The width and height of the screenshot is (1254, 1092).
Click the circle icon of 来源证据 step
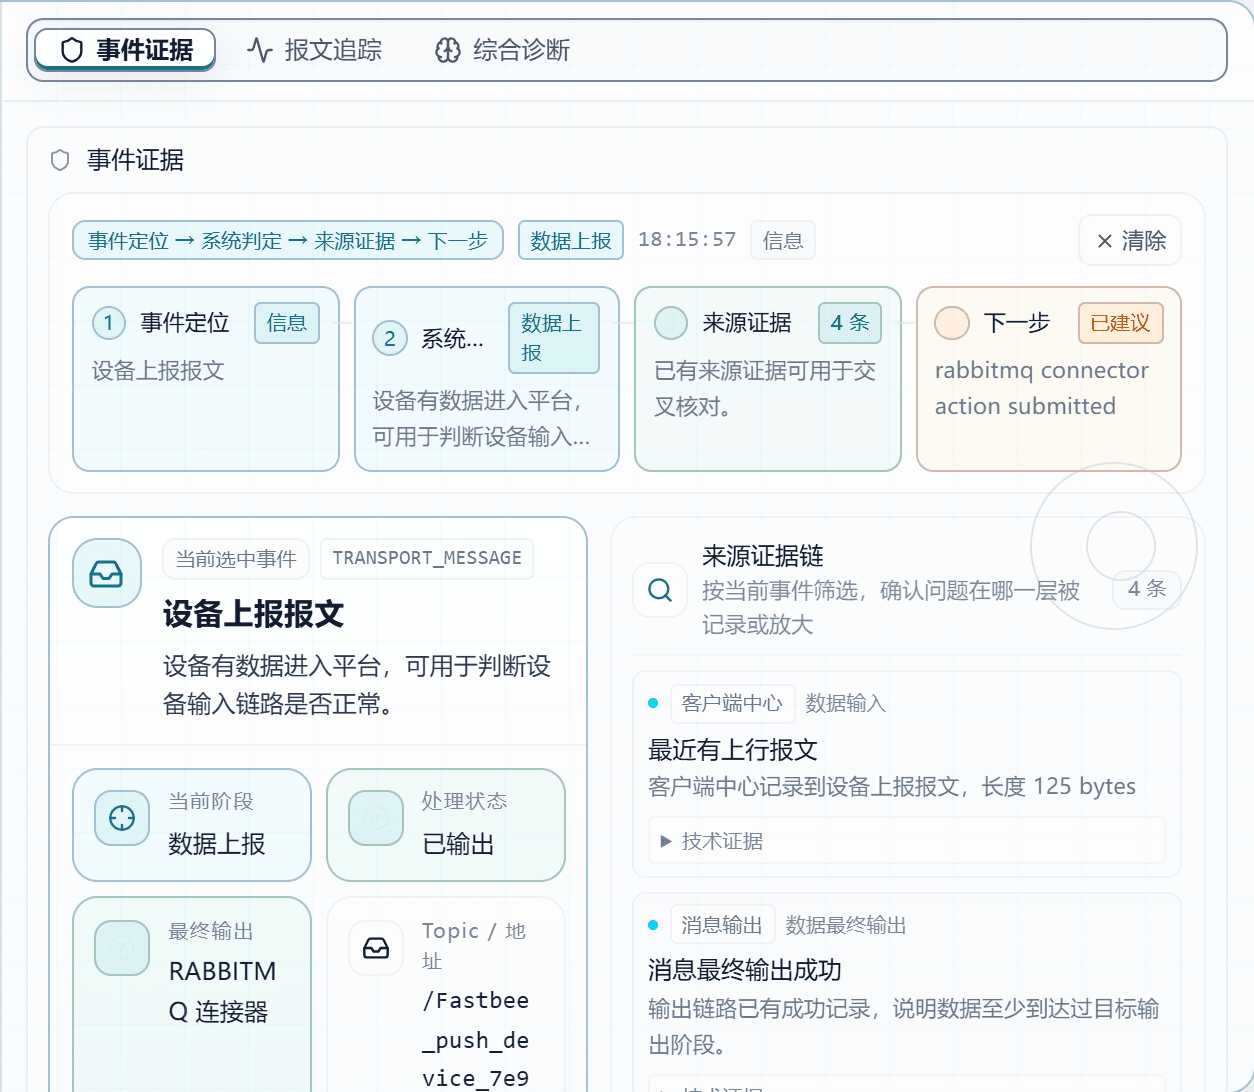point(671,323)
